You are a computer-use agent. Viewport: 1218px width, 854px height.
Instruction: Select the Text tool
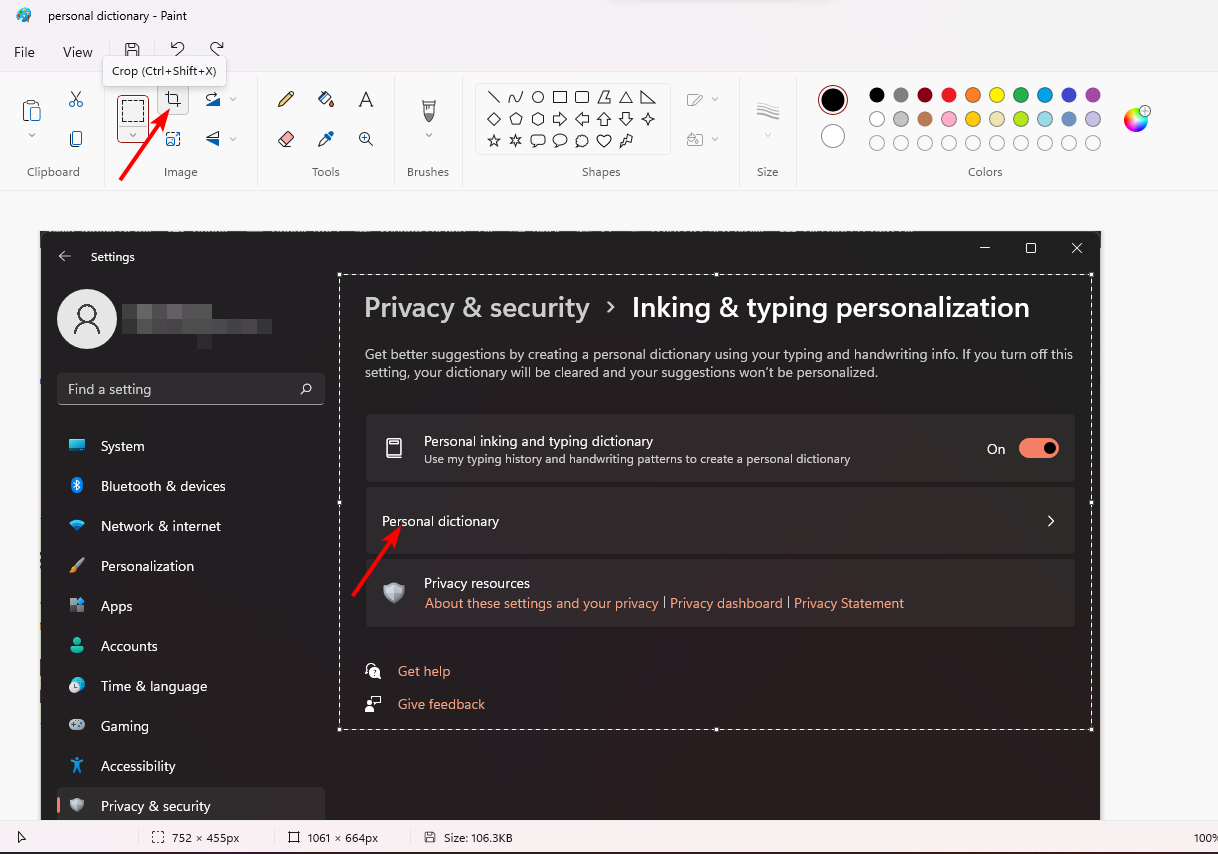pos(366,99)
